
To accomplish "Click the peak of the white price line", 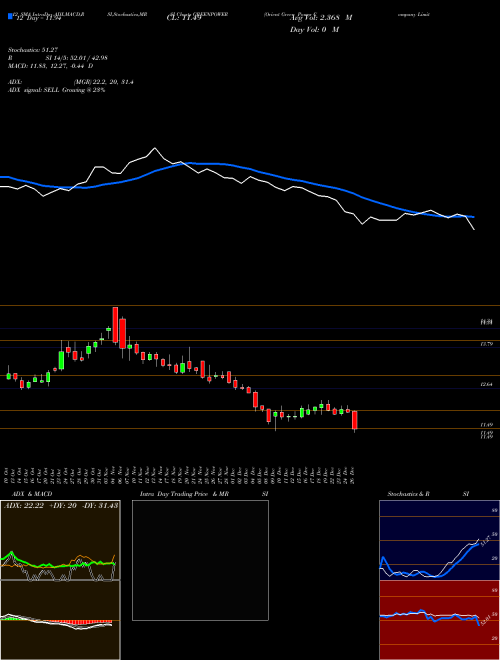I will tap(155, 148).
